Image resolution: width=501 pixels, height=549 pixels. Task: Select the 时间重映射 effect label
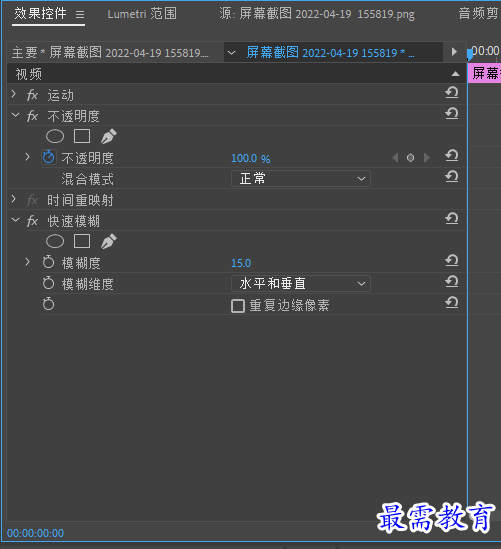pyautogui.click(x=80, y=200)
